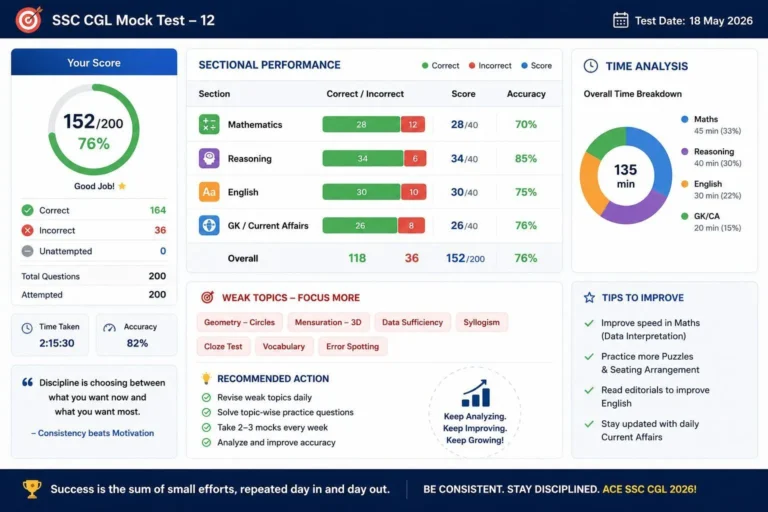Click check icon beside Analyze and improve accuracy
768x512 pixels.
pos(206,442)
